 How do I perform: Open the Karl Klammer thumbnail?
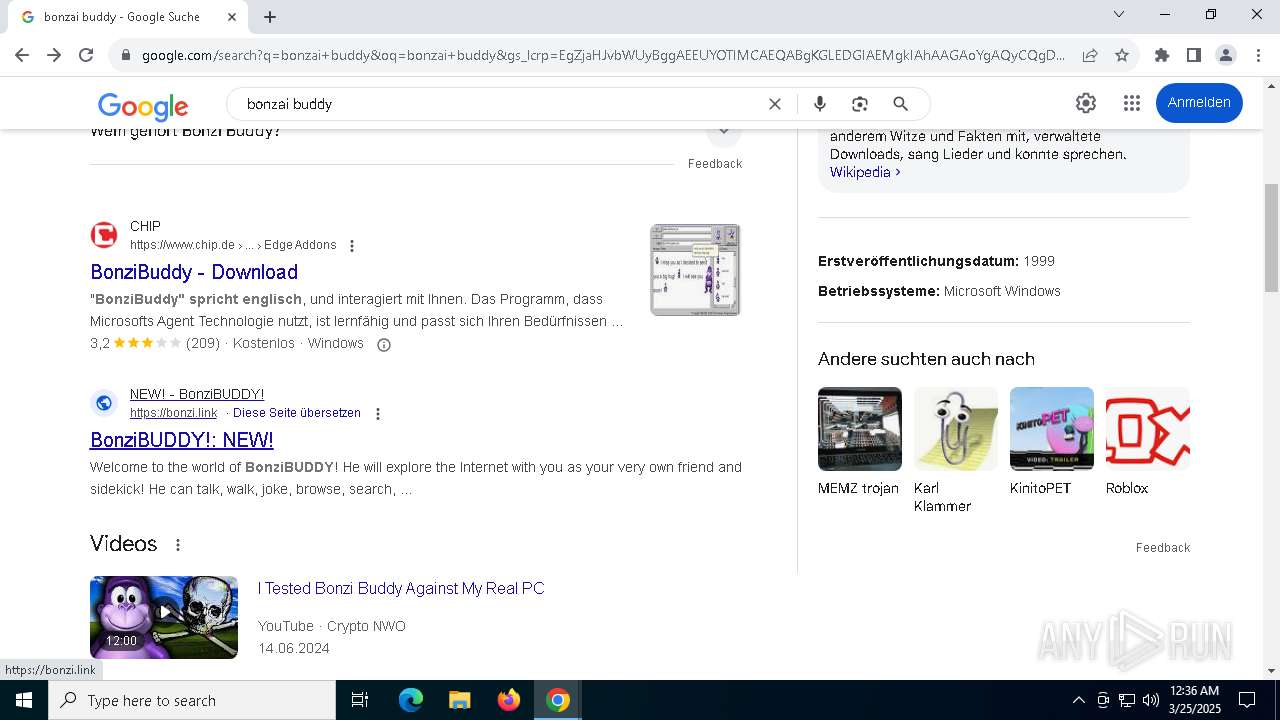tap(956, 429)
